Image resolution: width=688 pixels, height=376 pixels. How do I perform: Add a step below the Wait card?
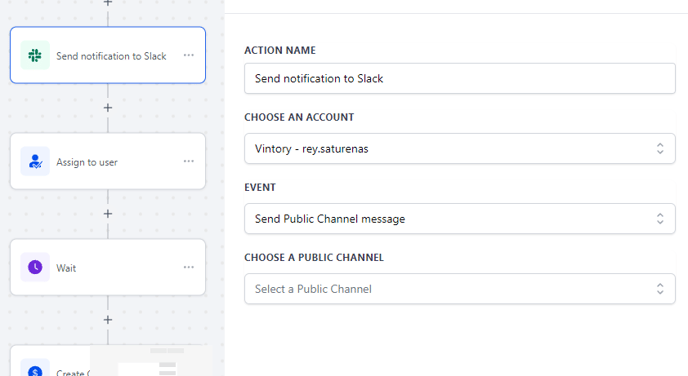tap(108, 320)
